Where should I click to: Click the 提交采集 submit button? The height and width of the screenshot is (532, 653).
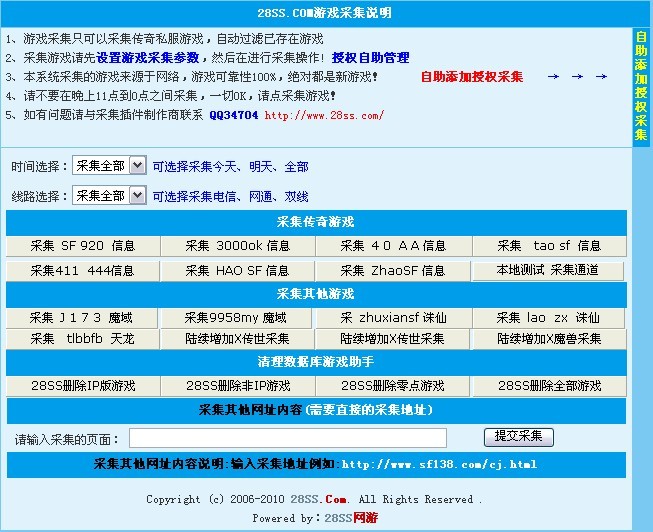click(x=518, y=437)
